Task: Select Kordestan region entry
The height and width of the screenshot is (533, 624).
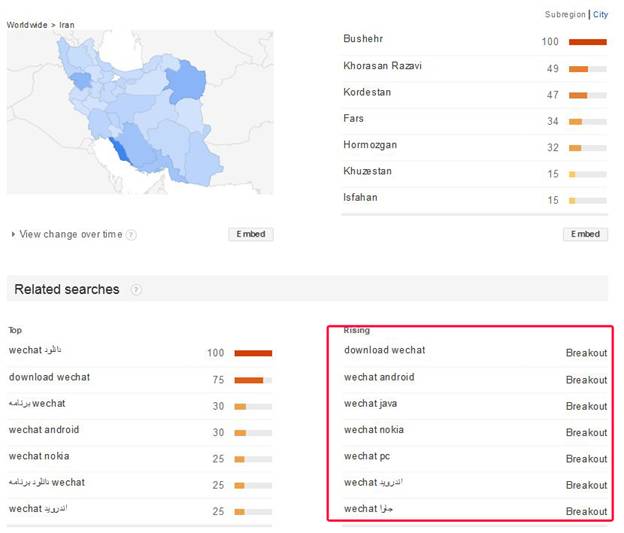Action: tap(367, 93)
